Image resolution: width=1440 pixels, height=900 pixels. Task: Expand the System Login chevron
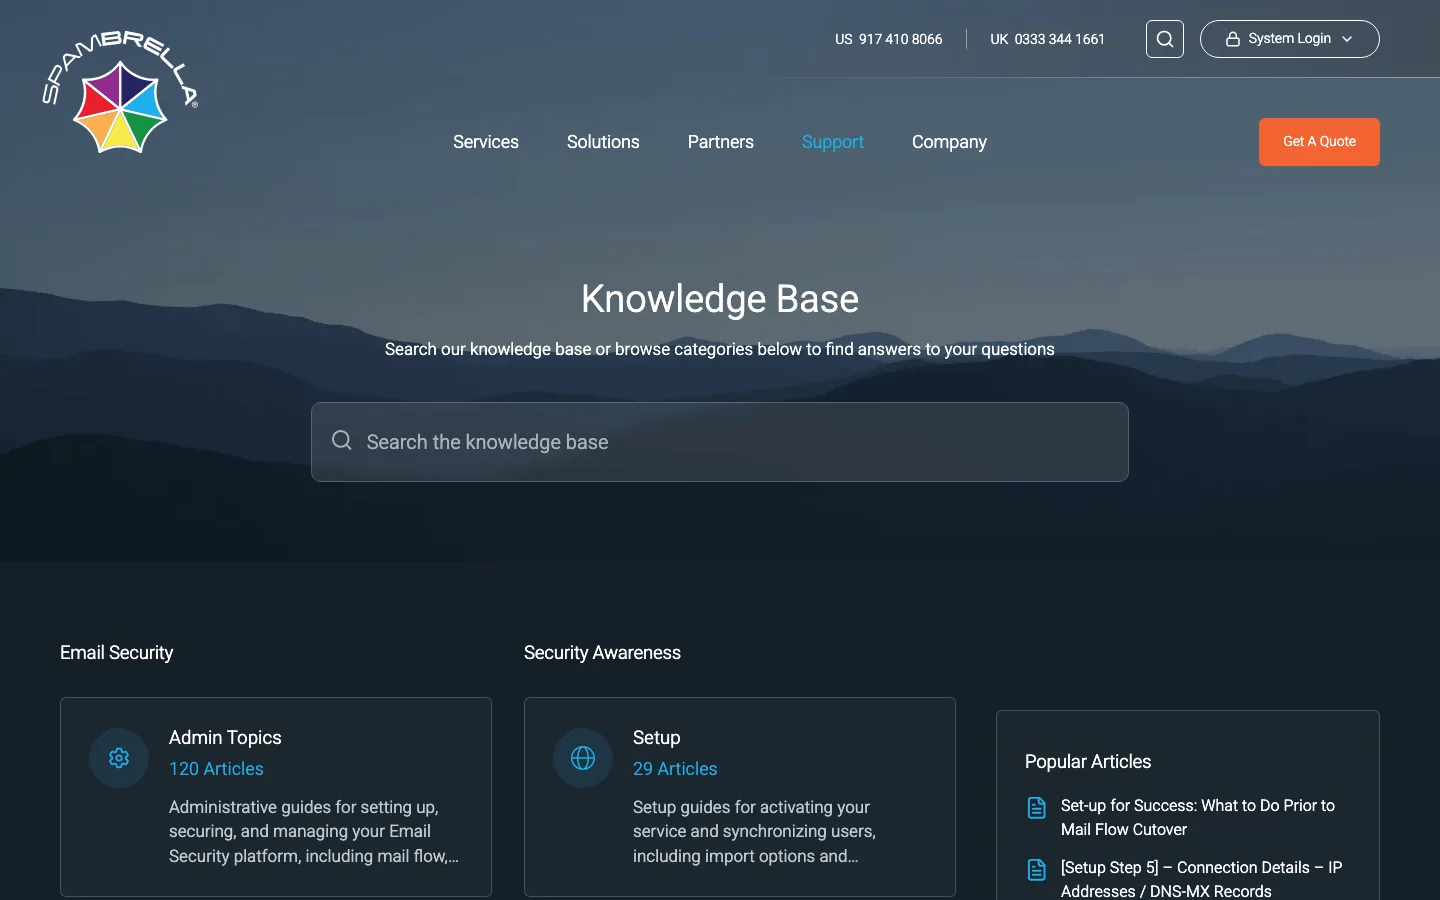click(x=1347, y=39)
